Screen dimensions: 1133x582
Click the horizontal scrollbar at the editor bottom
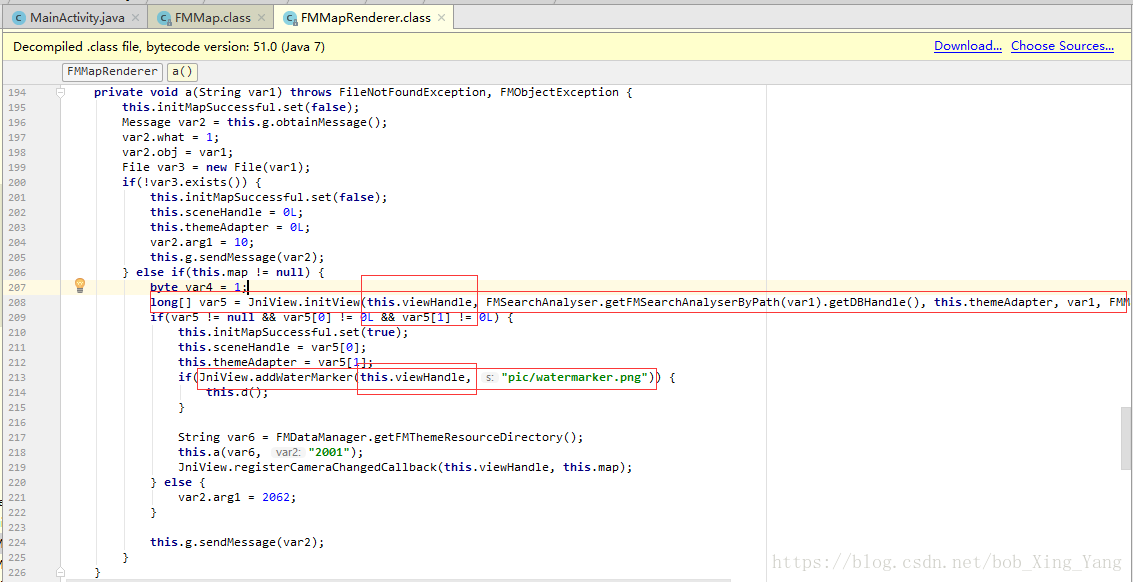[x=397, y=579]
